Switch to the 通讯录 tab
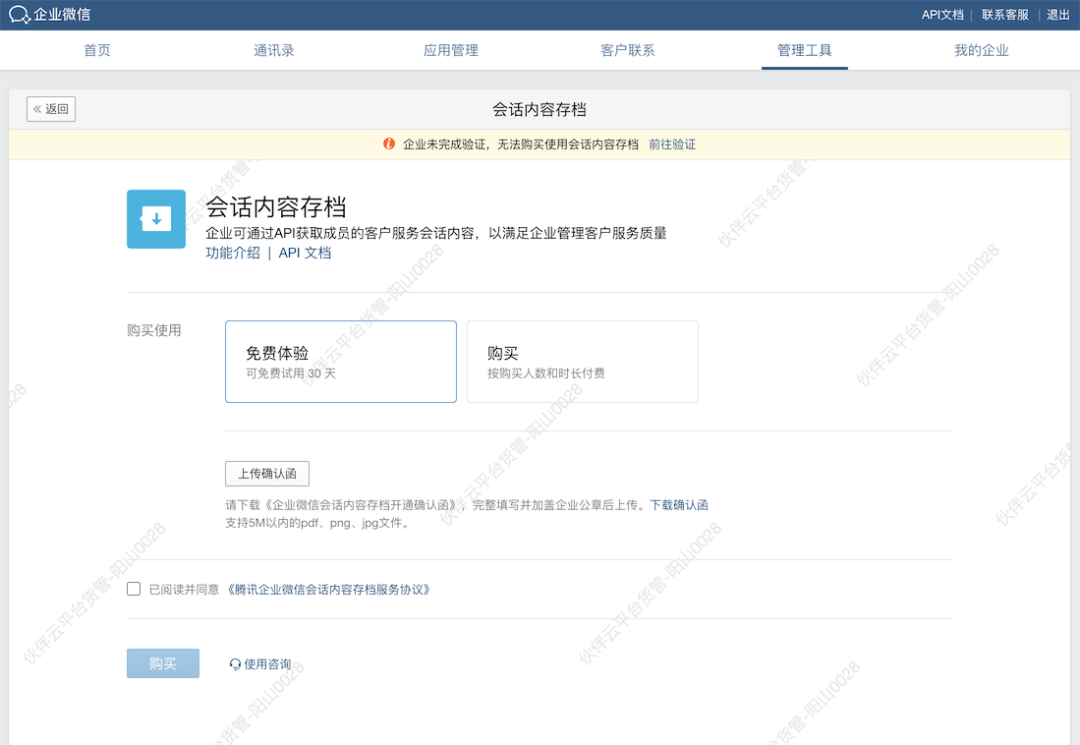 tap(273, 50)
